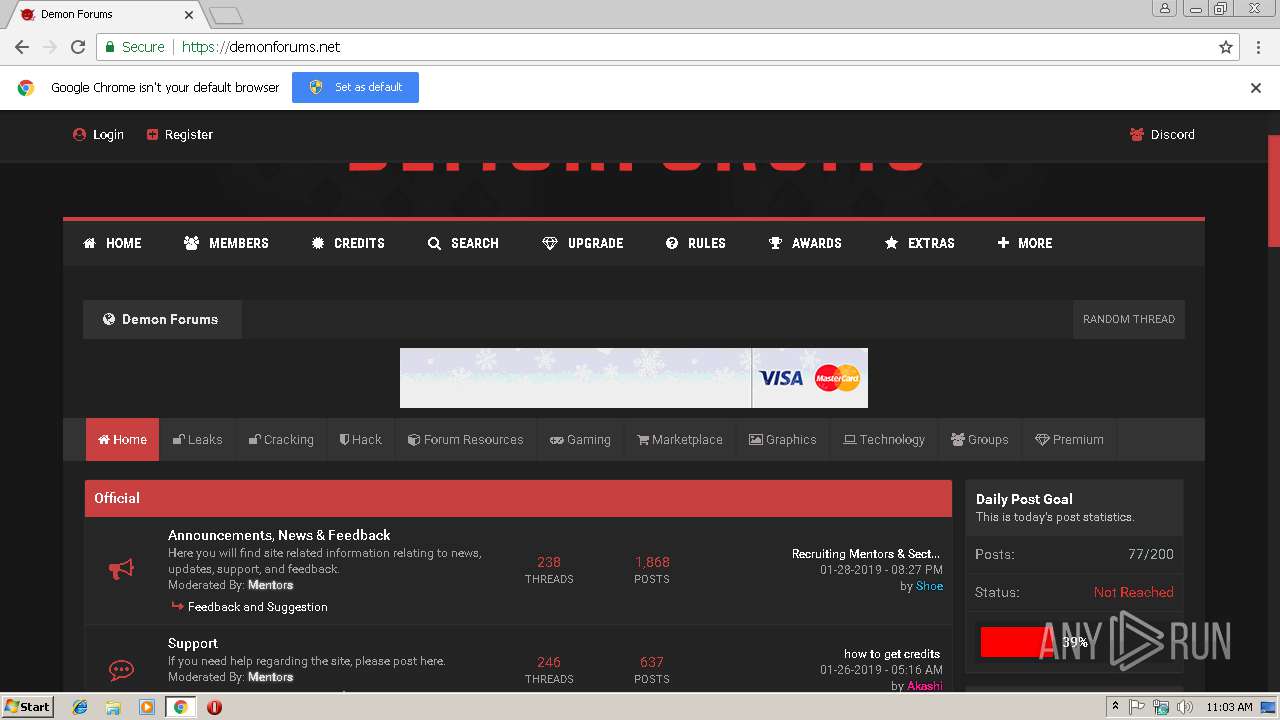The width and height of the screenshot is (1280, 720).
Task: Open RULES in main navigation
Action: 696,243
